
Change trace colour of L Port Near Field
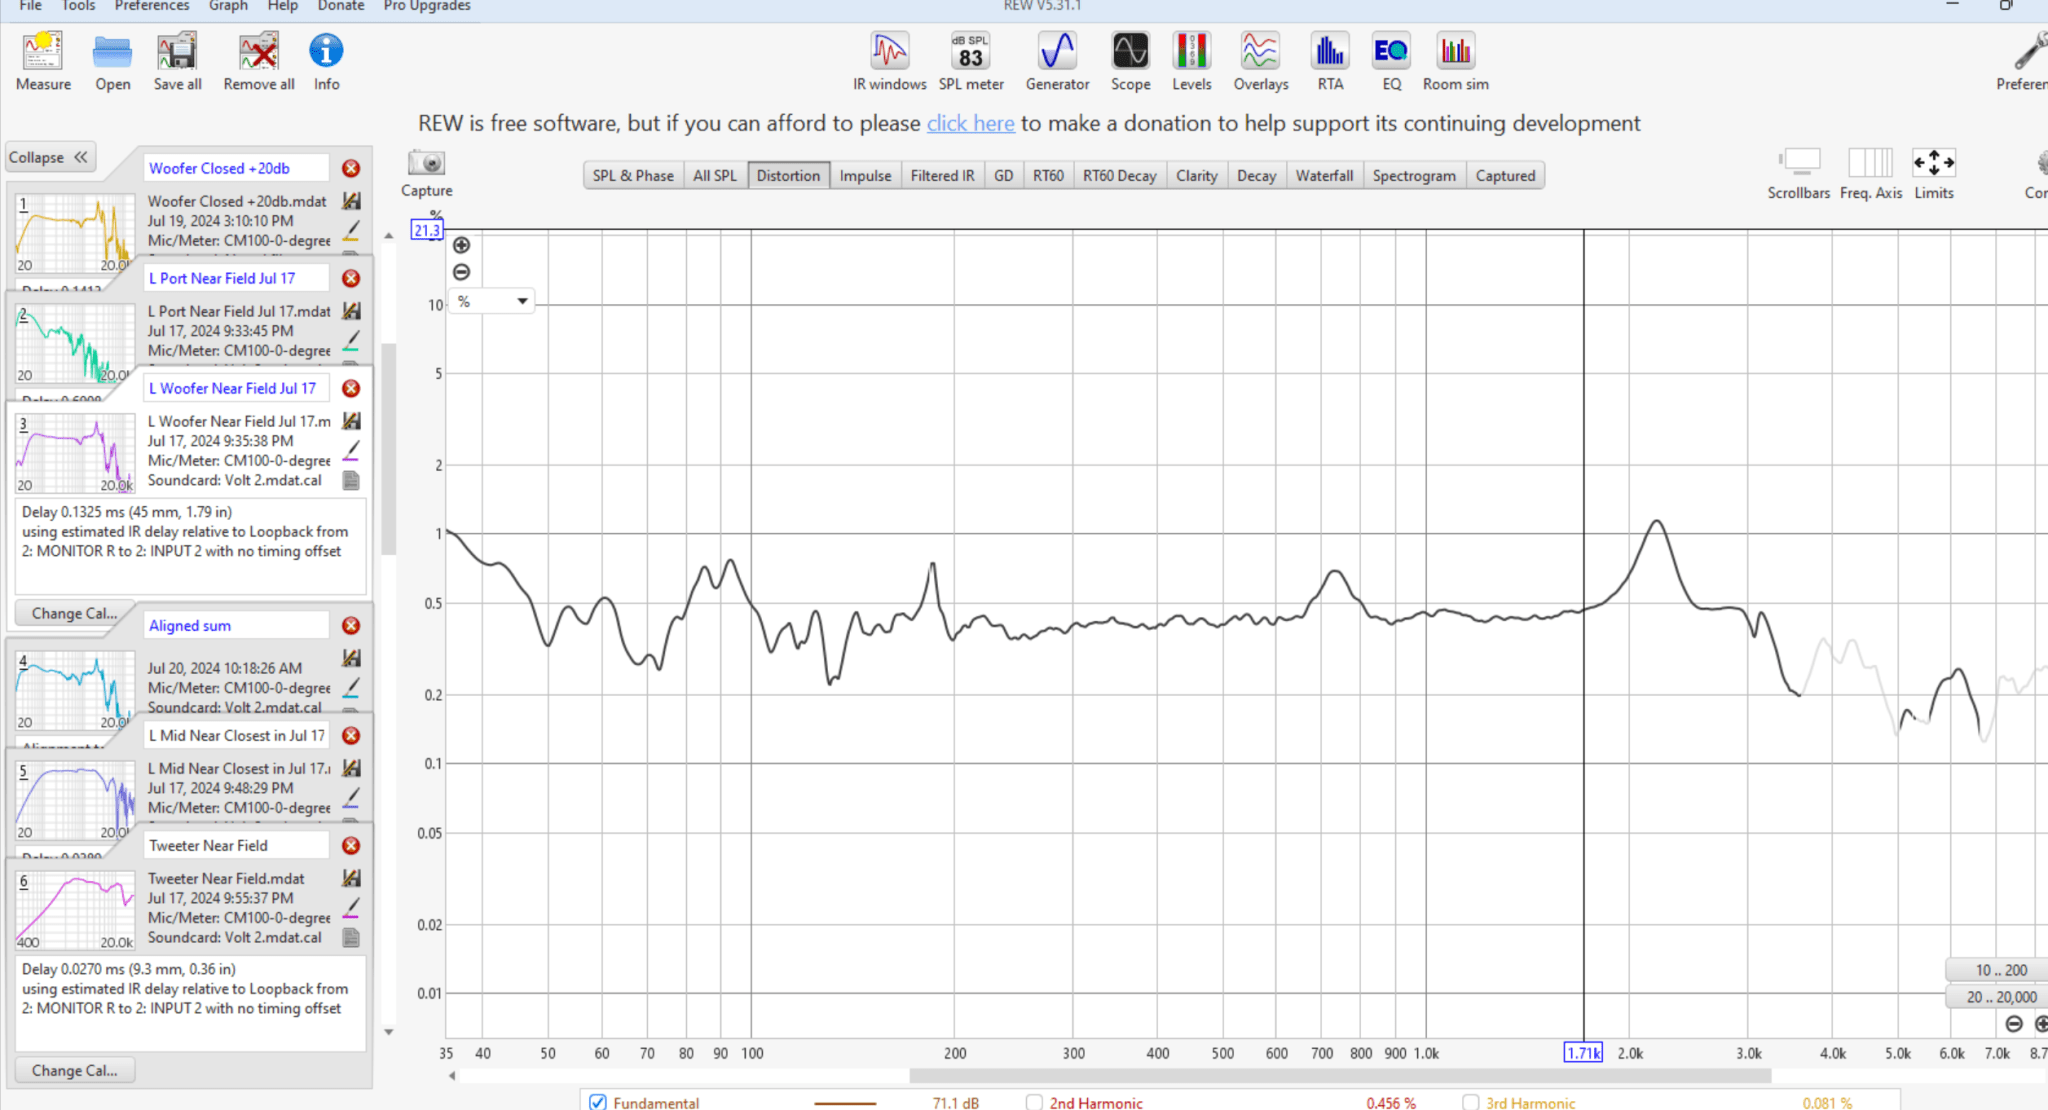coord(351,340)
